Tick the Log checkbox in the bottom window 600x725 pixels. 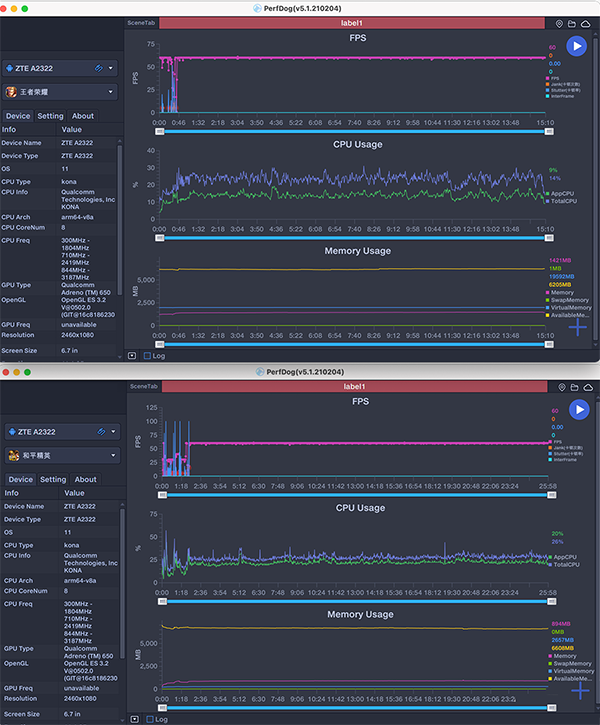[x=148, y=719]
